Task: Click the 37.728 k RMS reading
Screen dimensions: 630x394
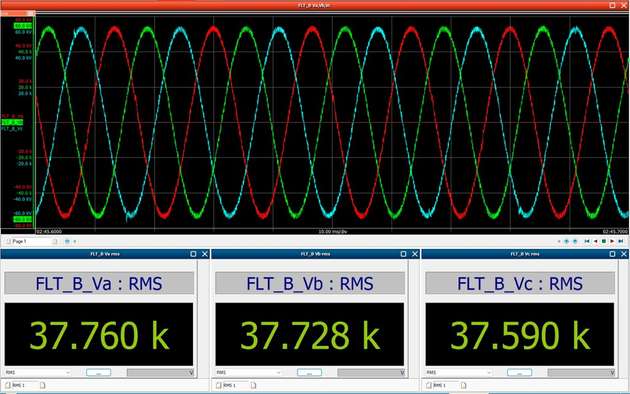Action: point(310,335)
